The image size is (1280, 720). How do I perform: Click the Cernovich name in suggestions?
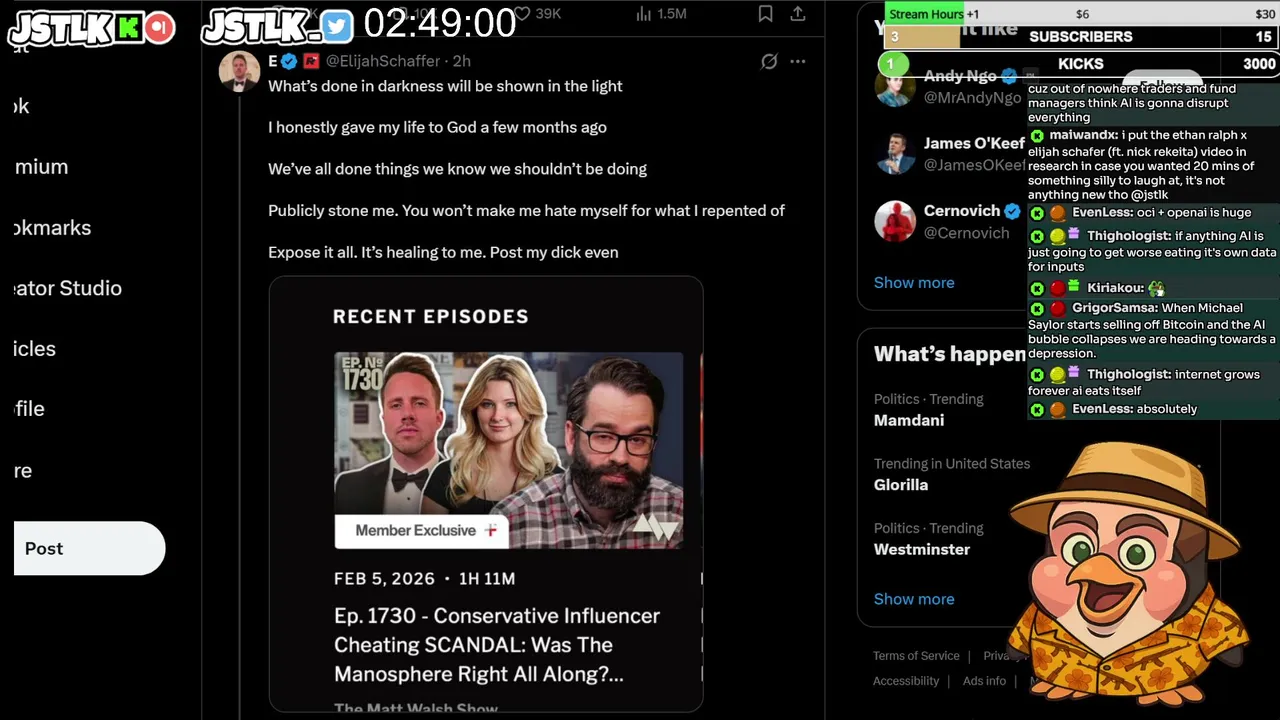point(962,211)
